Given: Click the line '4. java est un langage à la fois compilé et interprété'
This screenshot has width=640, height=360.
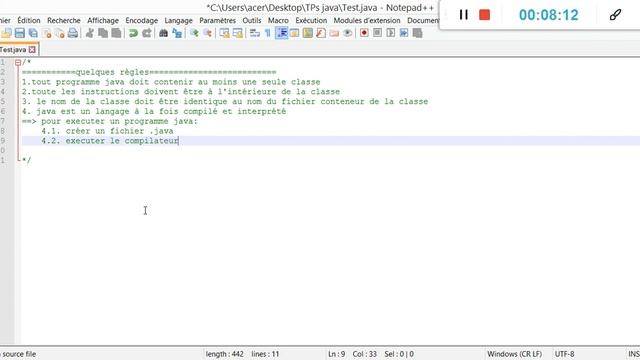Looking at the screenshot, I should pyautogui.click(x=154, y=111).
